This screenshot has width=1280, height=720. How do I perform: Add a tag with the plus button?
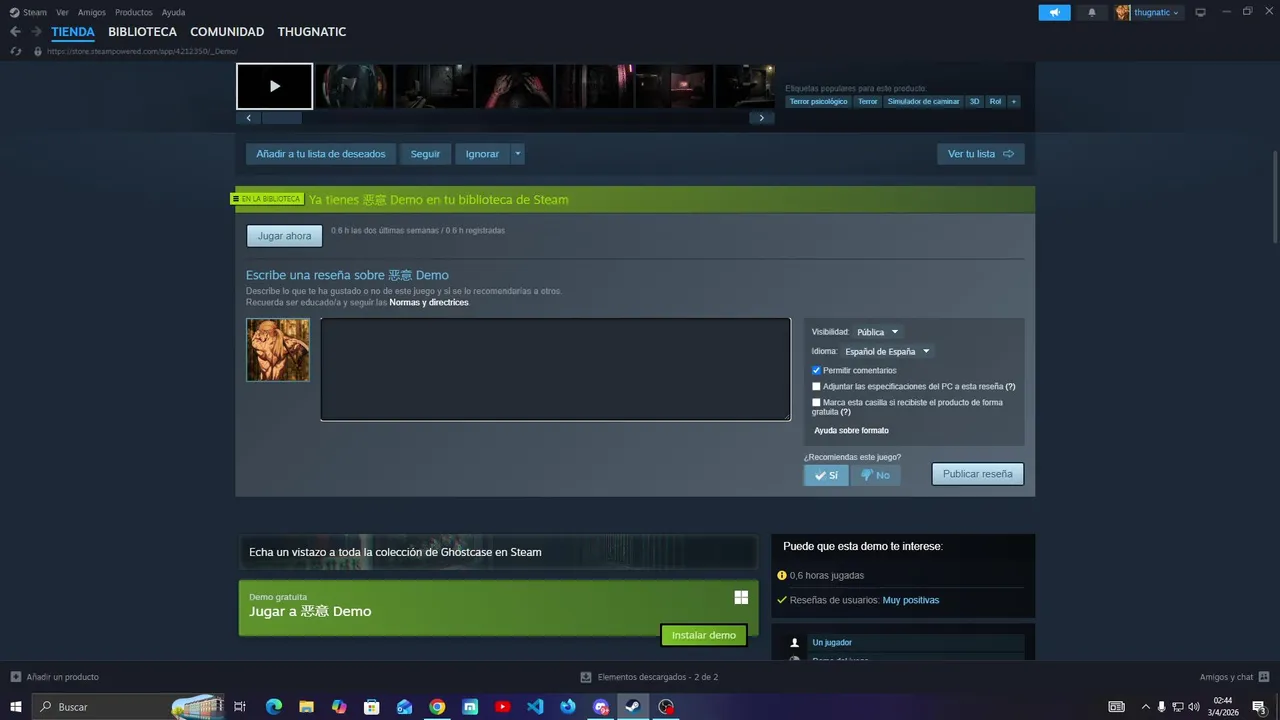[x=1013, y=101]
